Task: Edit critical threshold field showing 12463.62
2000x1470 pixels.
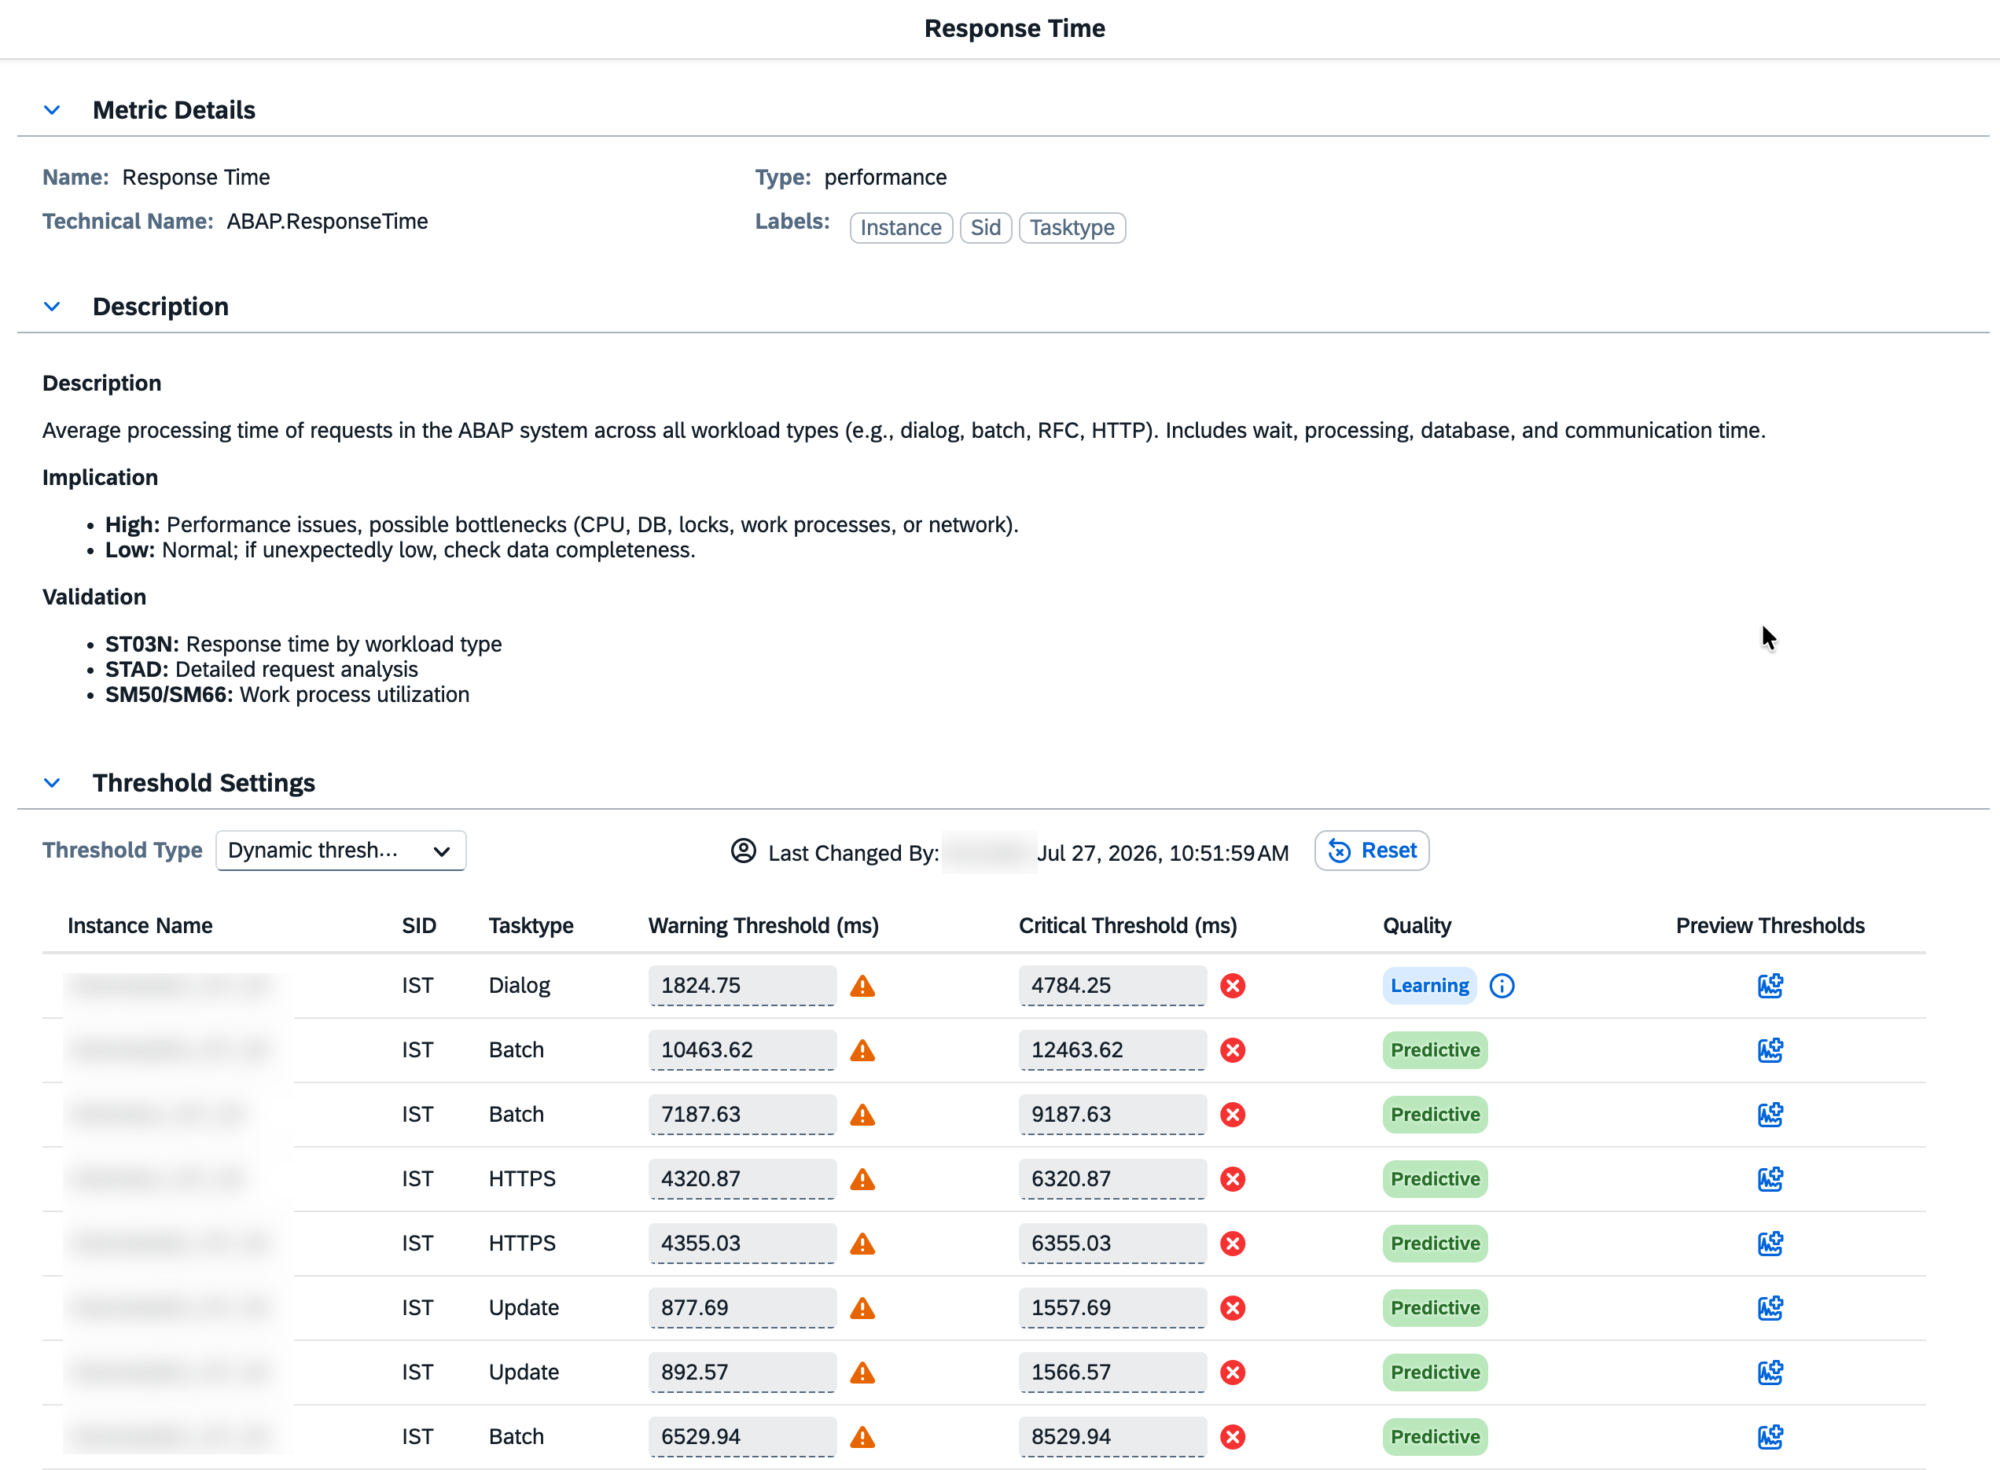Action: [1112, 1050]
